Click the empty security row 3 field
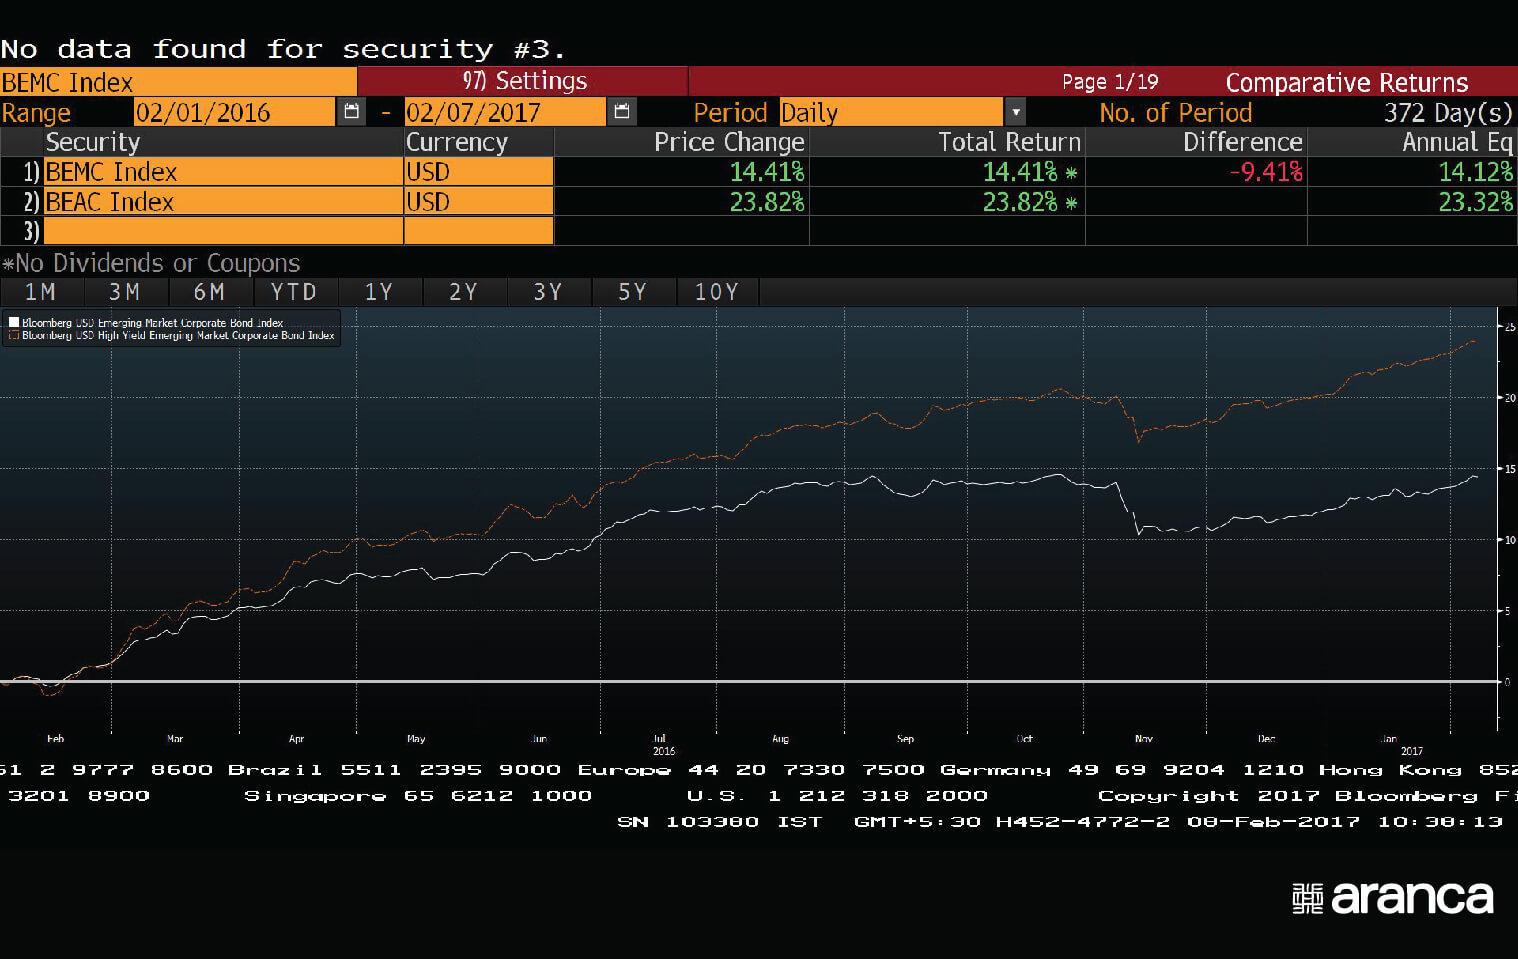This screenshot has width=1518, height=959. [x=223, y=231]
